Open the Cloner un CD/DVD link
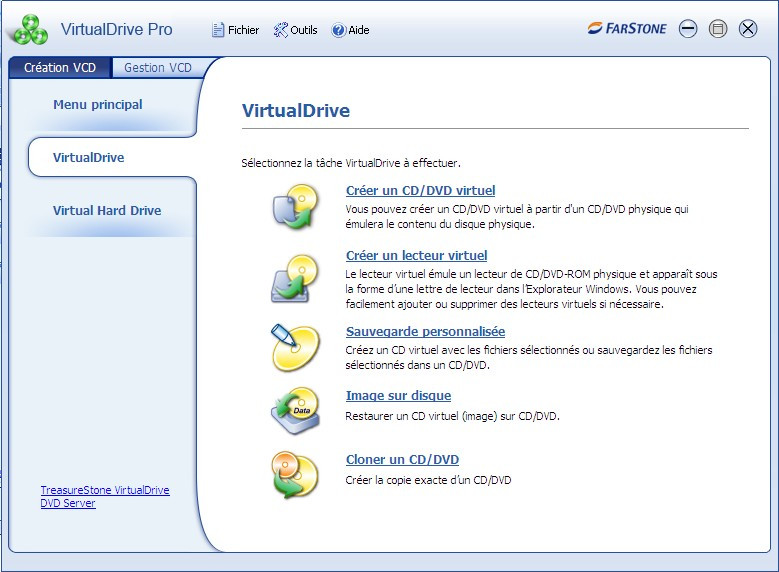779x572 pixels. tap(402, 460)
